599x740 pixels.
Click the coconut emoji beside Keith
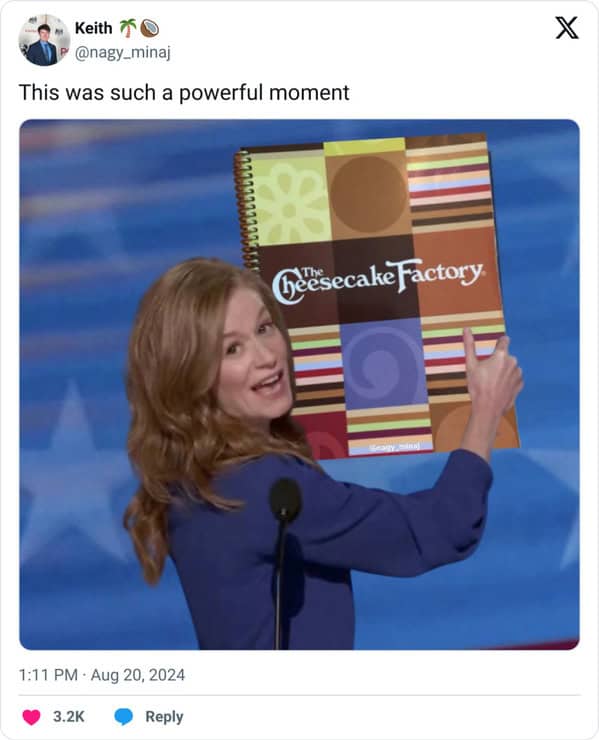pos(150,28)
